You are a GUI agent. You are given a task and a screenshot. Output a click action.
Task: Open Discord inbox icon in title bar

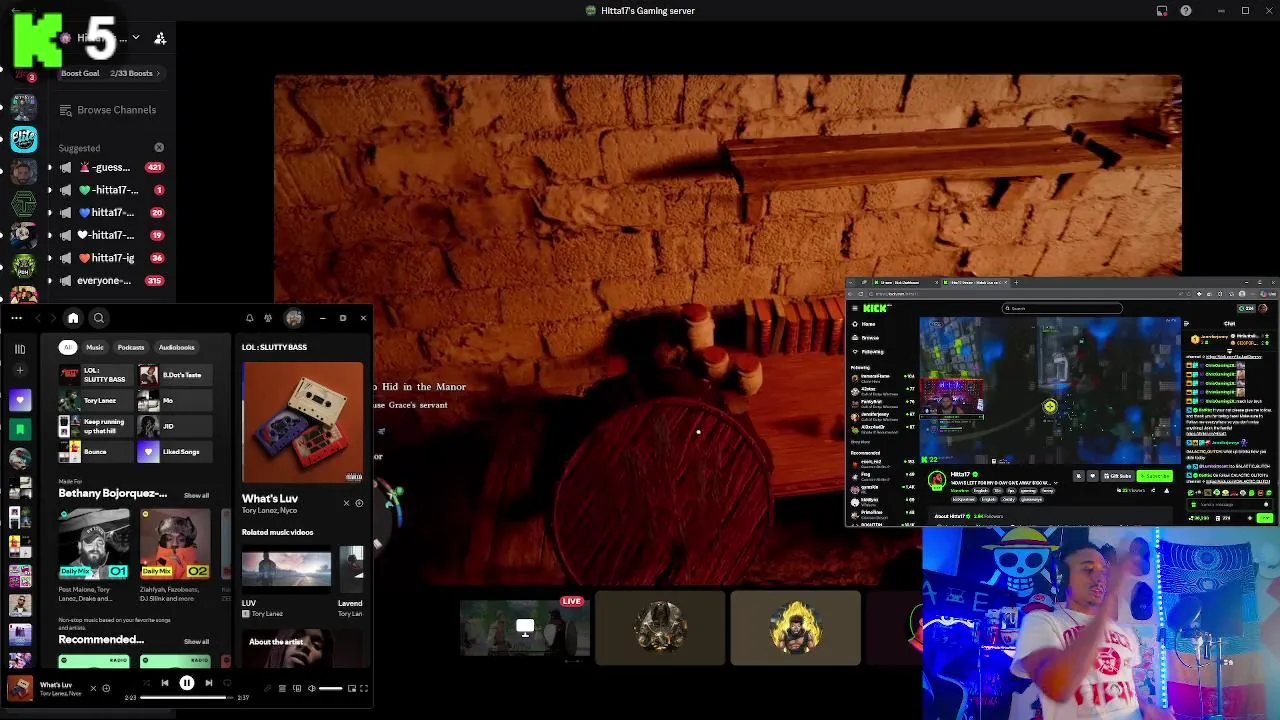point(1162,11)
